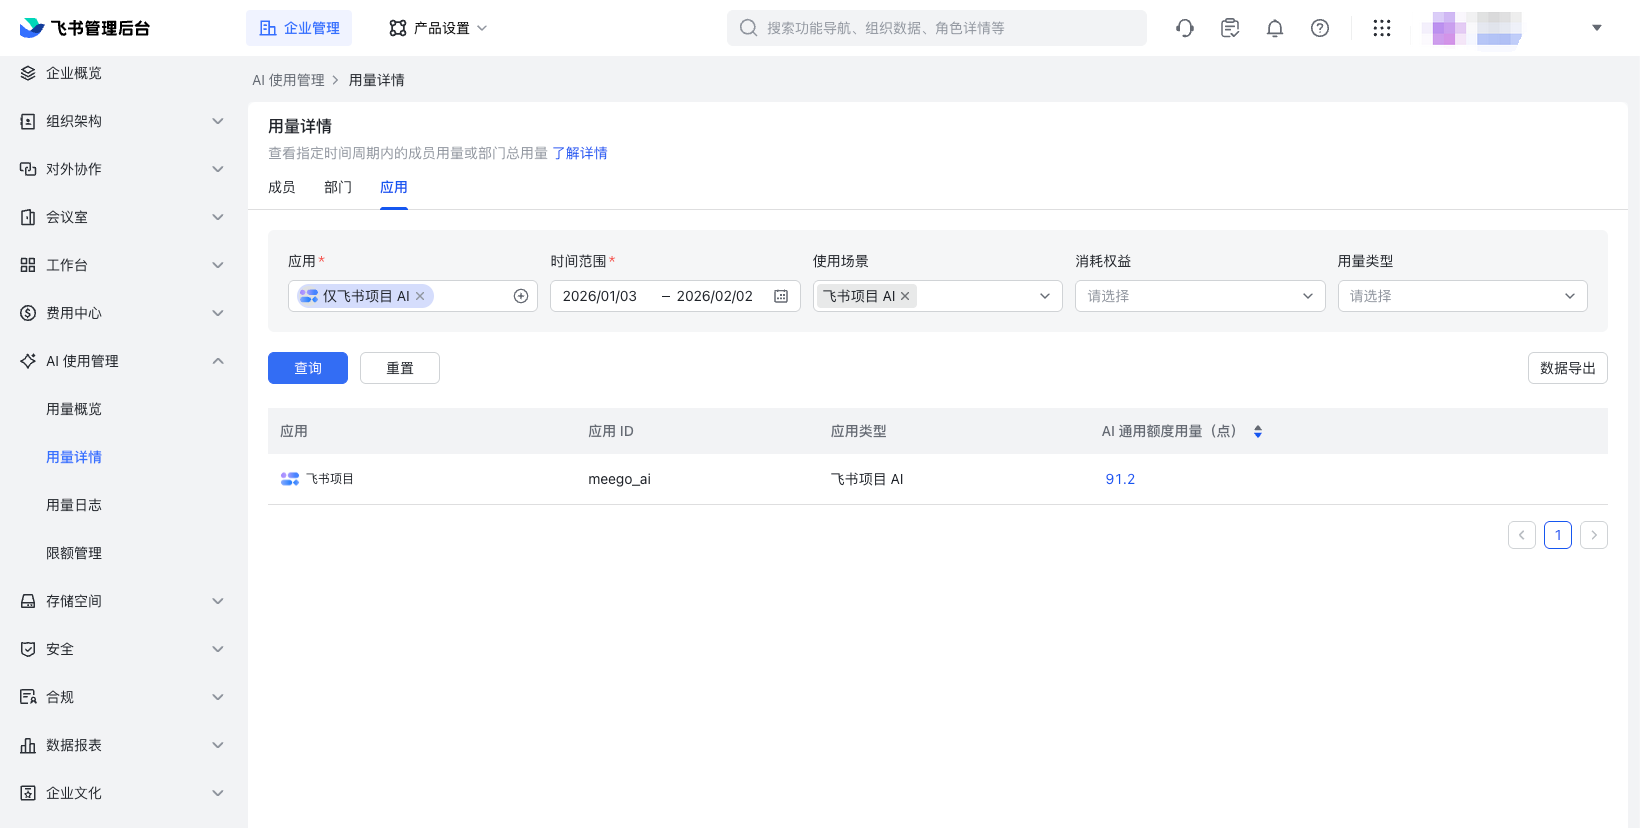Open the task list clipboard icon
Screen dimensions: 1640x828
pos(1230,28)
